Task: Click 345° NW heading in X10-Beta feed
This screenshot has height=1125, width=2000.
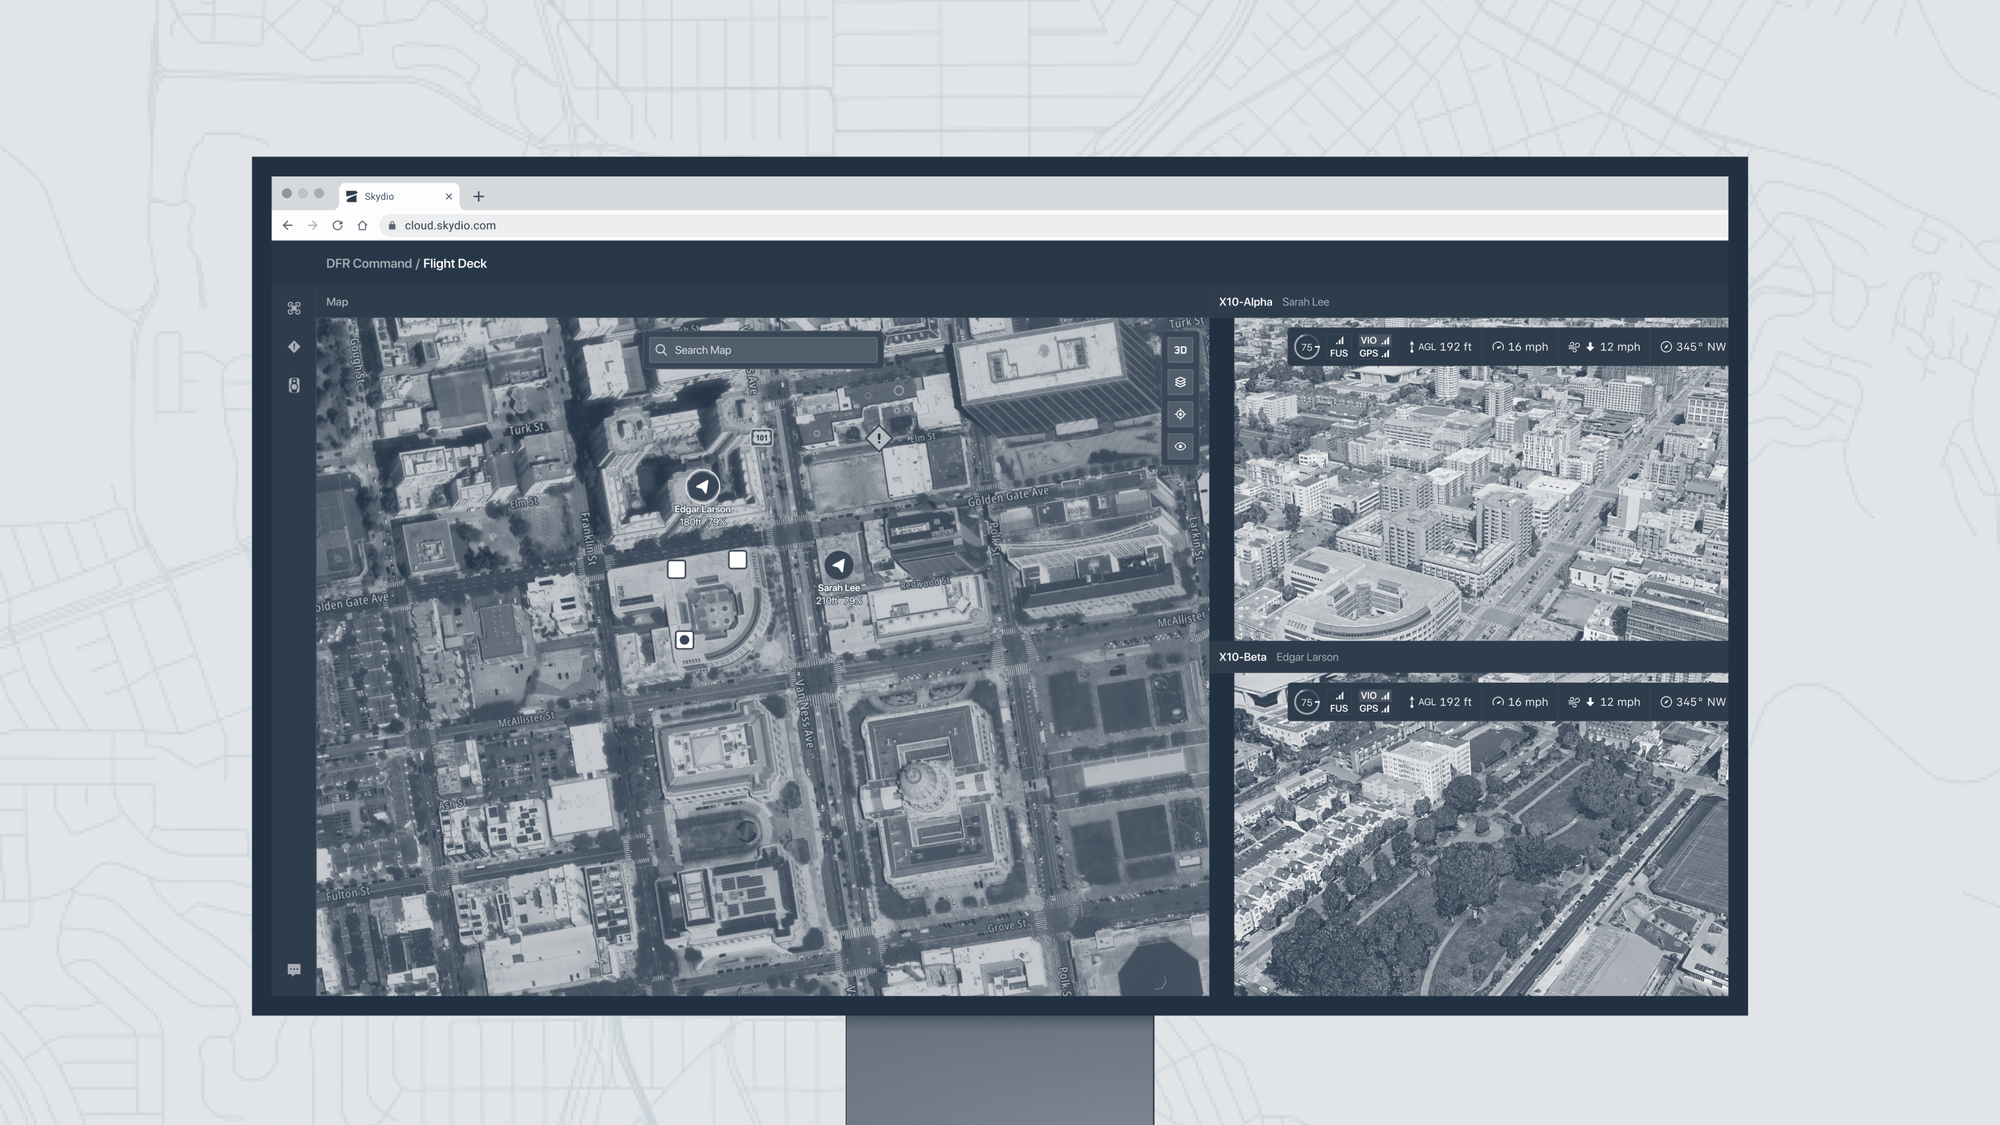Action: 1693,702
